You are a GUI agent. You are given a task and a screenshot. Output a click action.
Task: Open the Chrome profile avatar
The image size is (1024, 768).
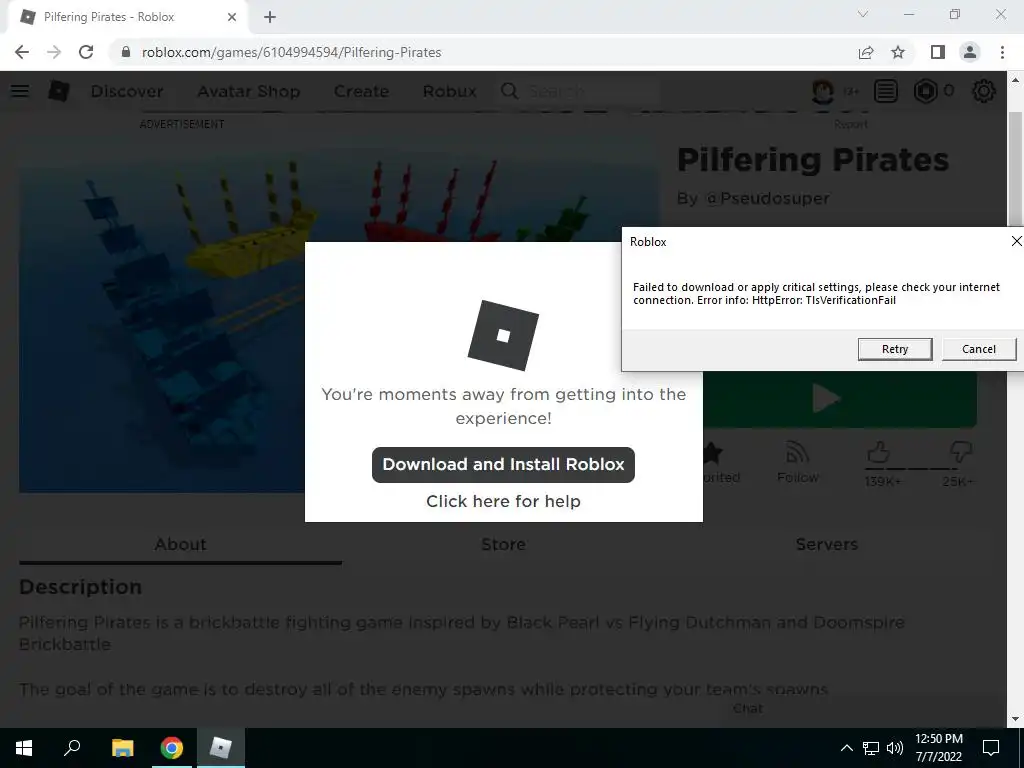coord(970,52)
